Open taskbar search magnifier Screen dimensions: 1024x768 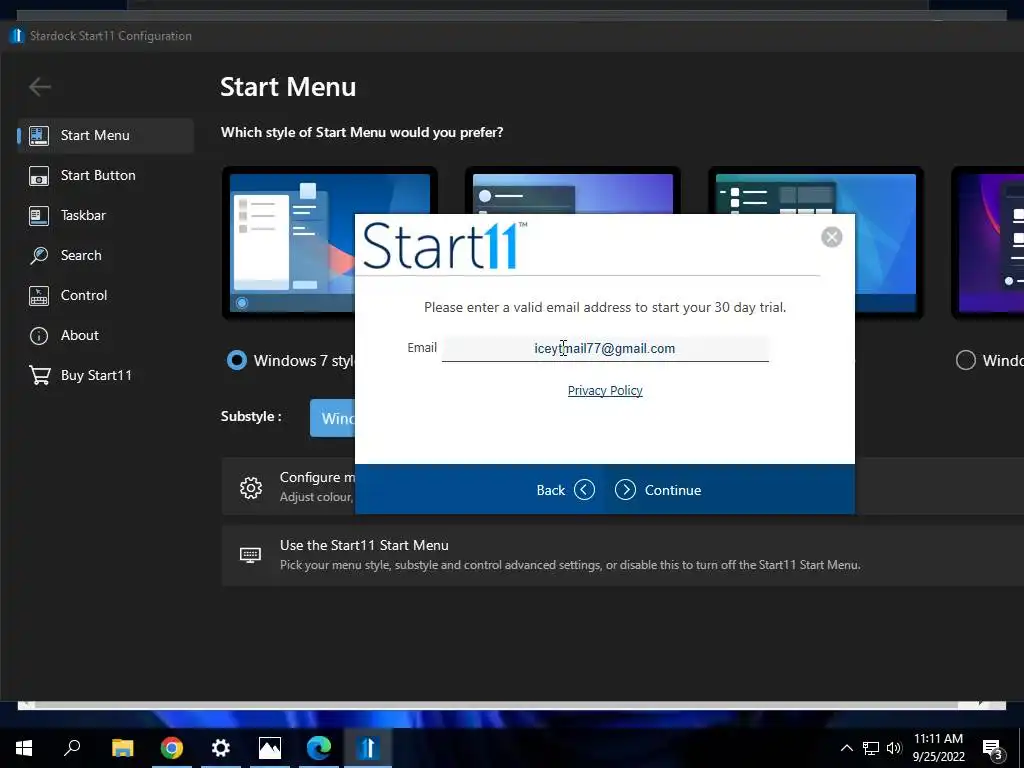[72, 748]
